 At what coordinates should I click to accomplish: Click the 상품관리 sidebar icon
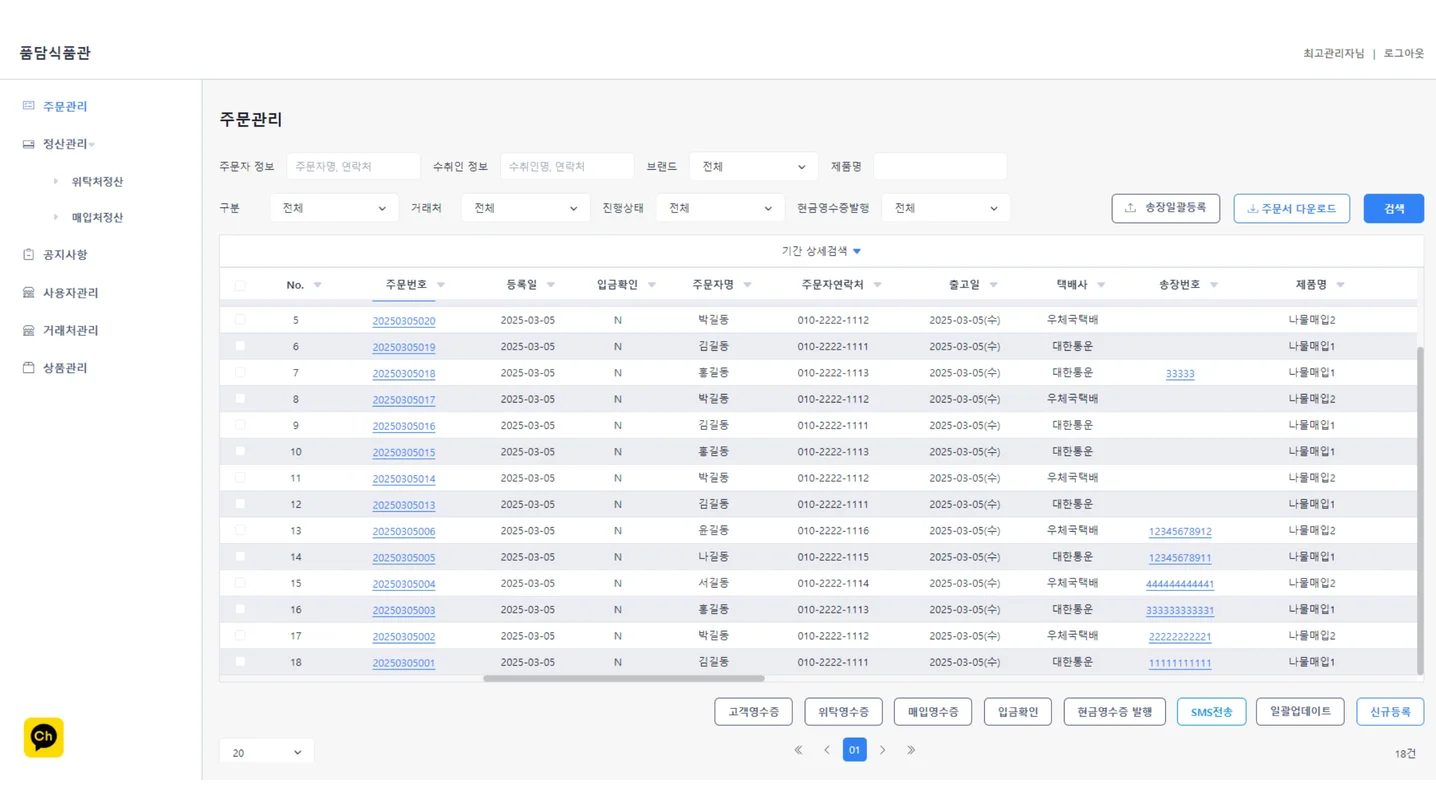[x=28, y=368]
